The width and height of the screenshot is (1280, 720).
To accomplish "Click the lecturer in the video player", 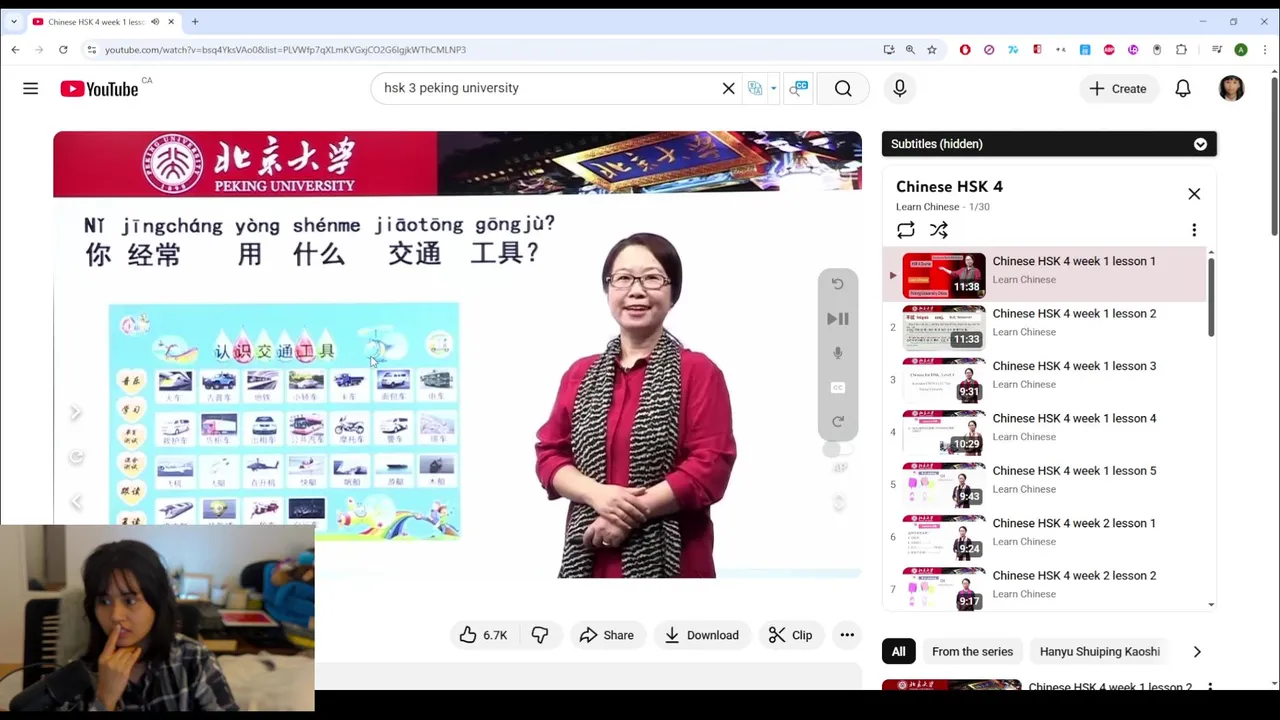I will pos(637,405).
